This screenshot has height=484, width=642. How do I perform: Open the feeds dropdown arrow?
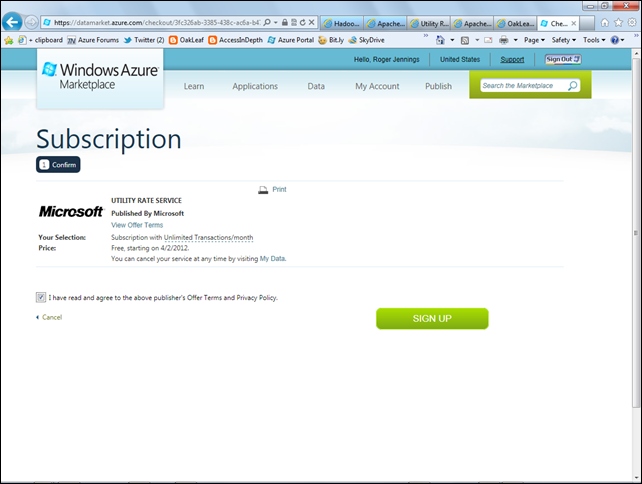[x=477, y=40]
